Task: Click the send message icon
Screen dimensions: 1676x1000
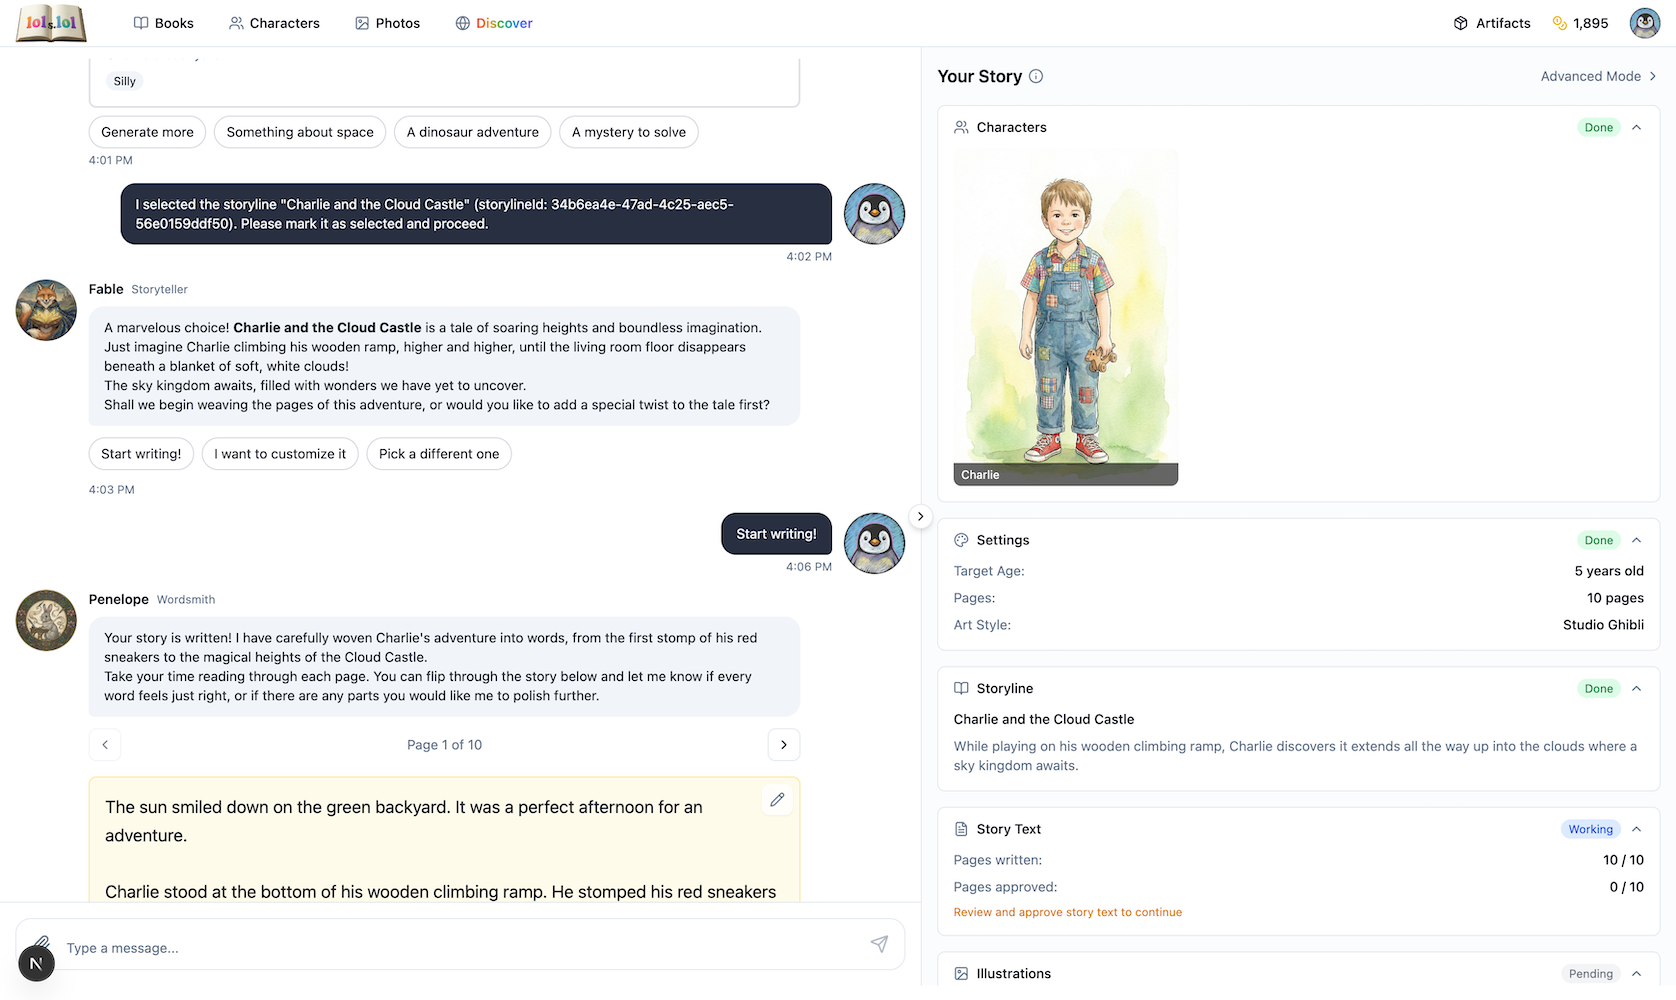Action: point(880,944)
